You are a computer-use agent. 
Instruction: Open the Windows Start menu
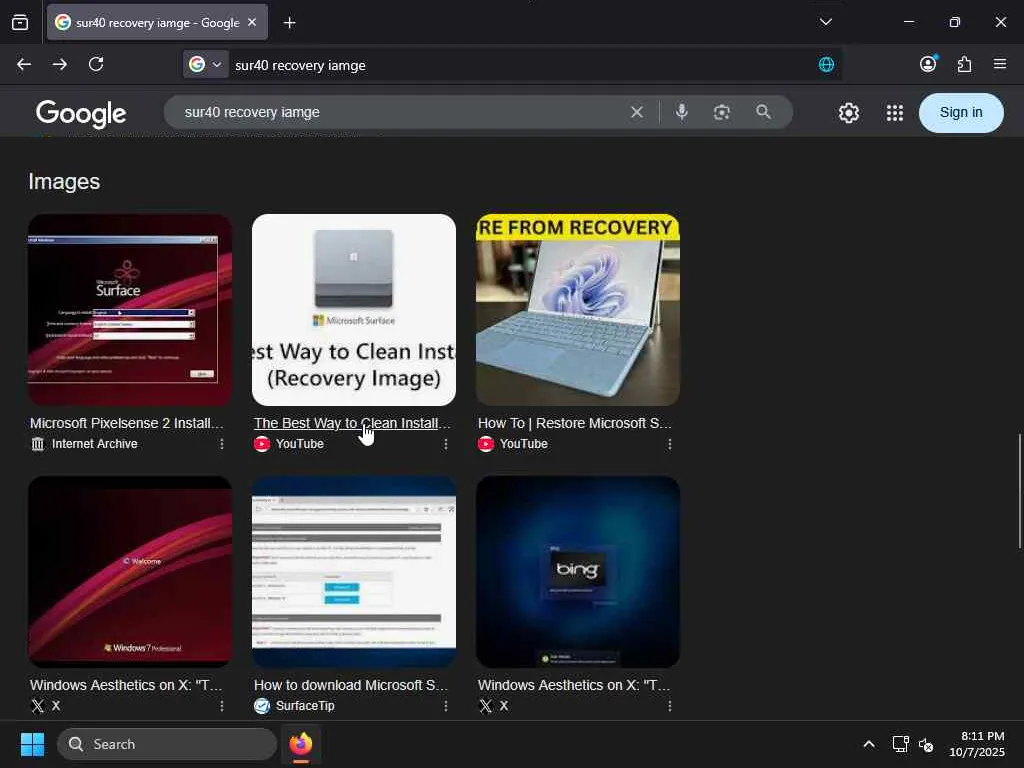(x=32, y=744)
